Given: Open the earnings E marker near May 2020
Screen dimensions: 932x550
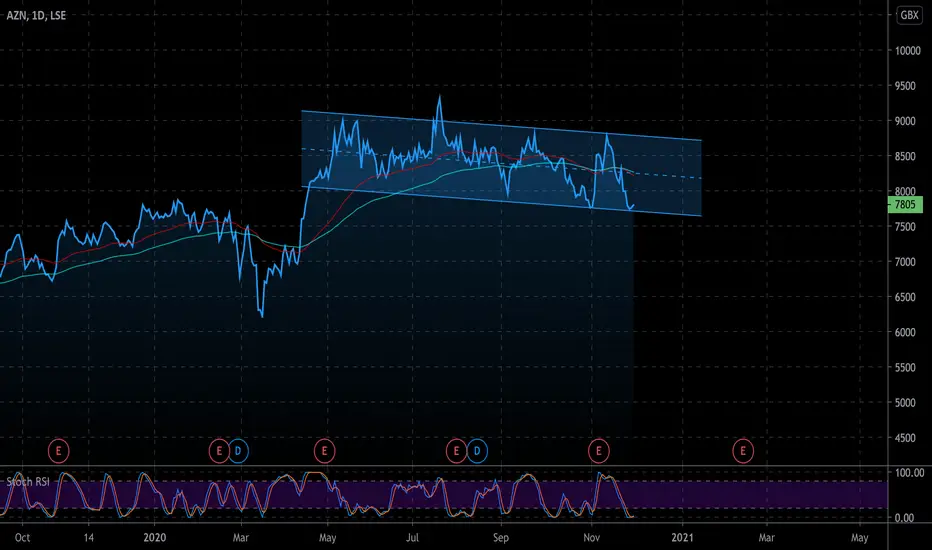Looking at the screenshot, I should [x=325, y=451].
